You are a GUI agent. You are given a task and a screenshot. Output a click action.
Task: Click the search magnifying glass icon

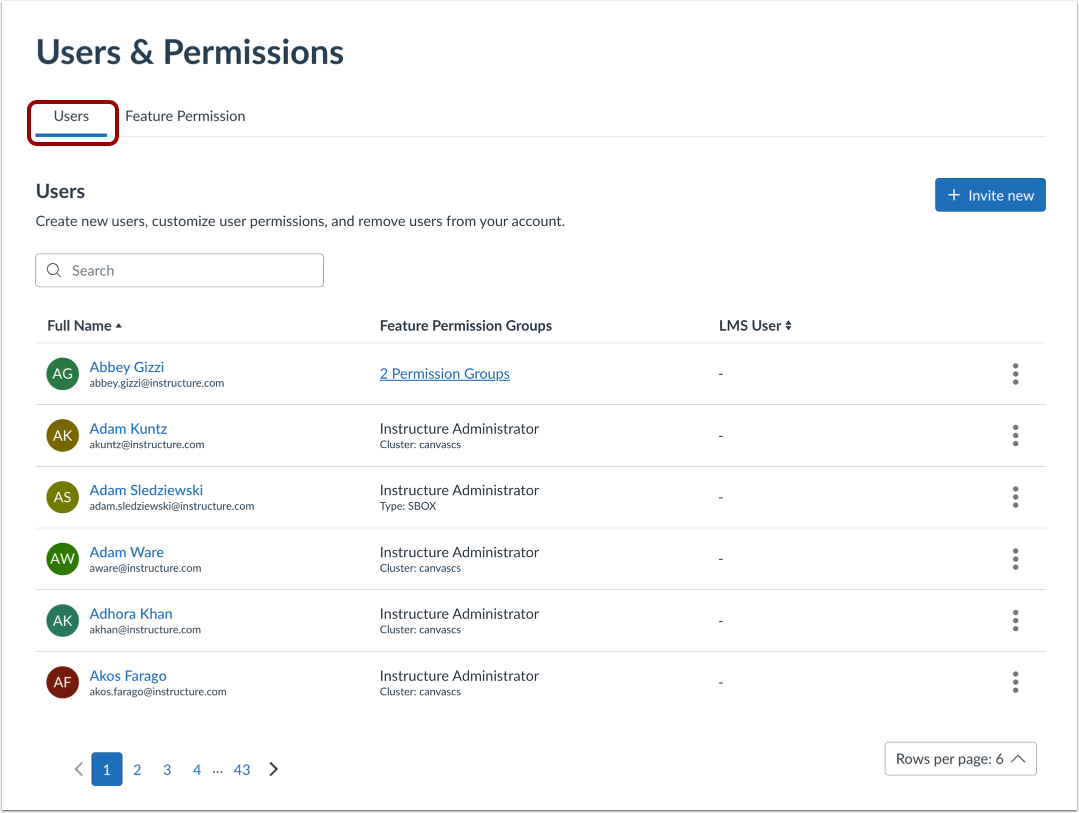pos(54,270)
